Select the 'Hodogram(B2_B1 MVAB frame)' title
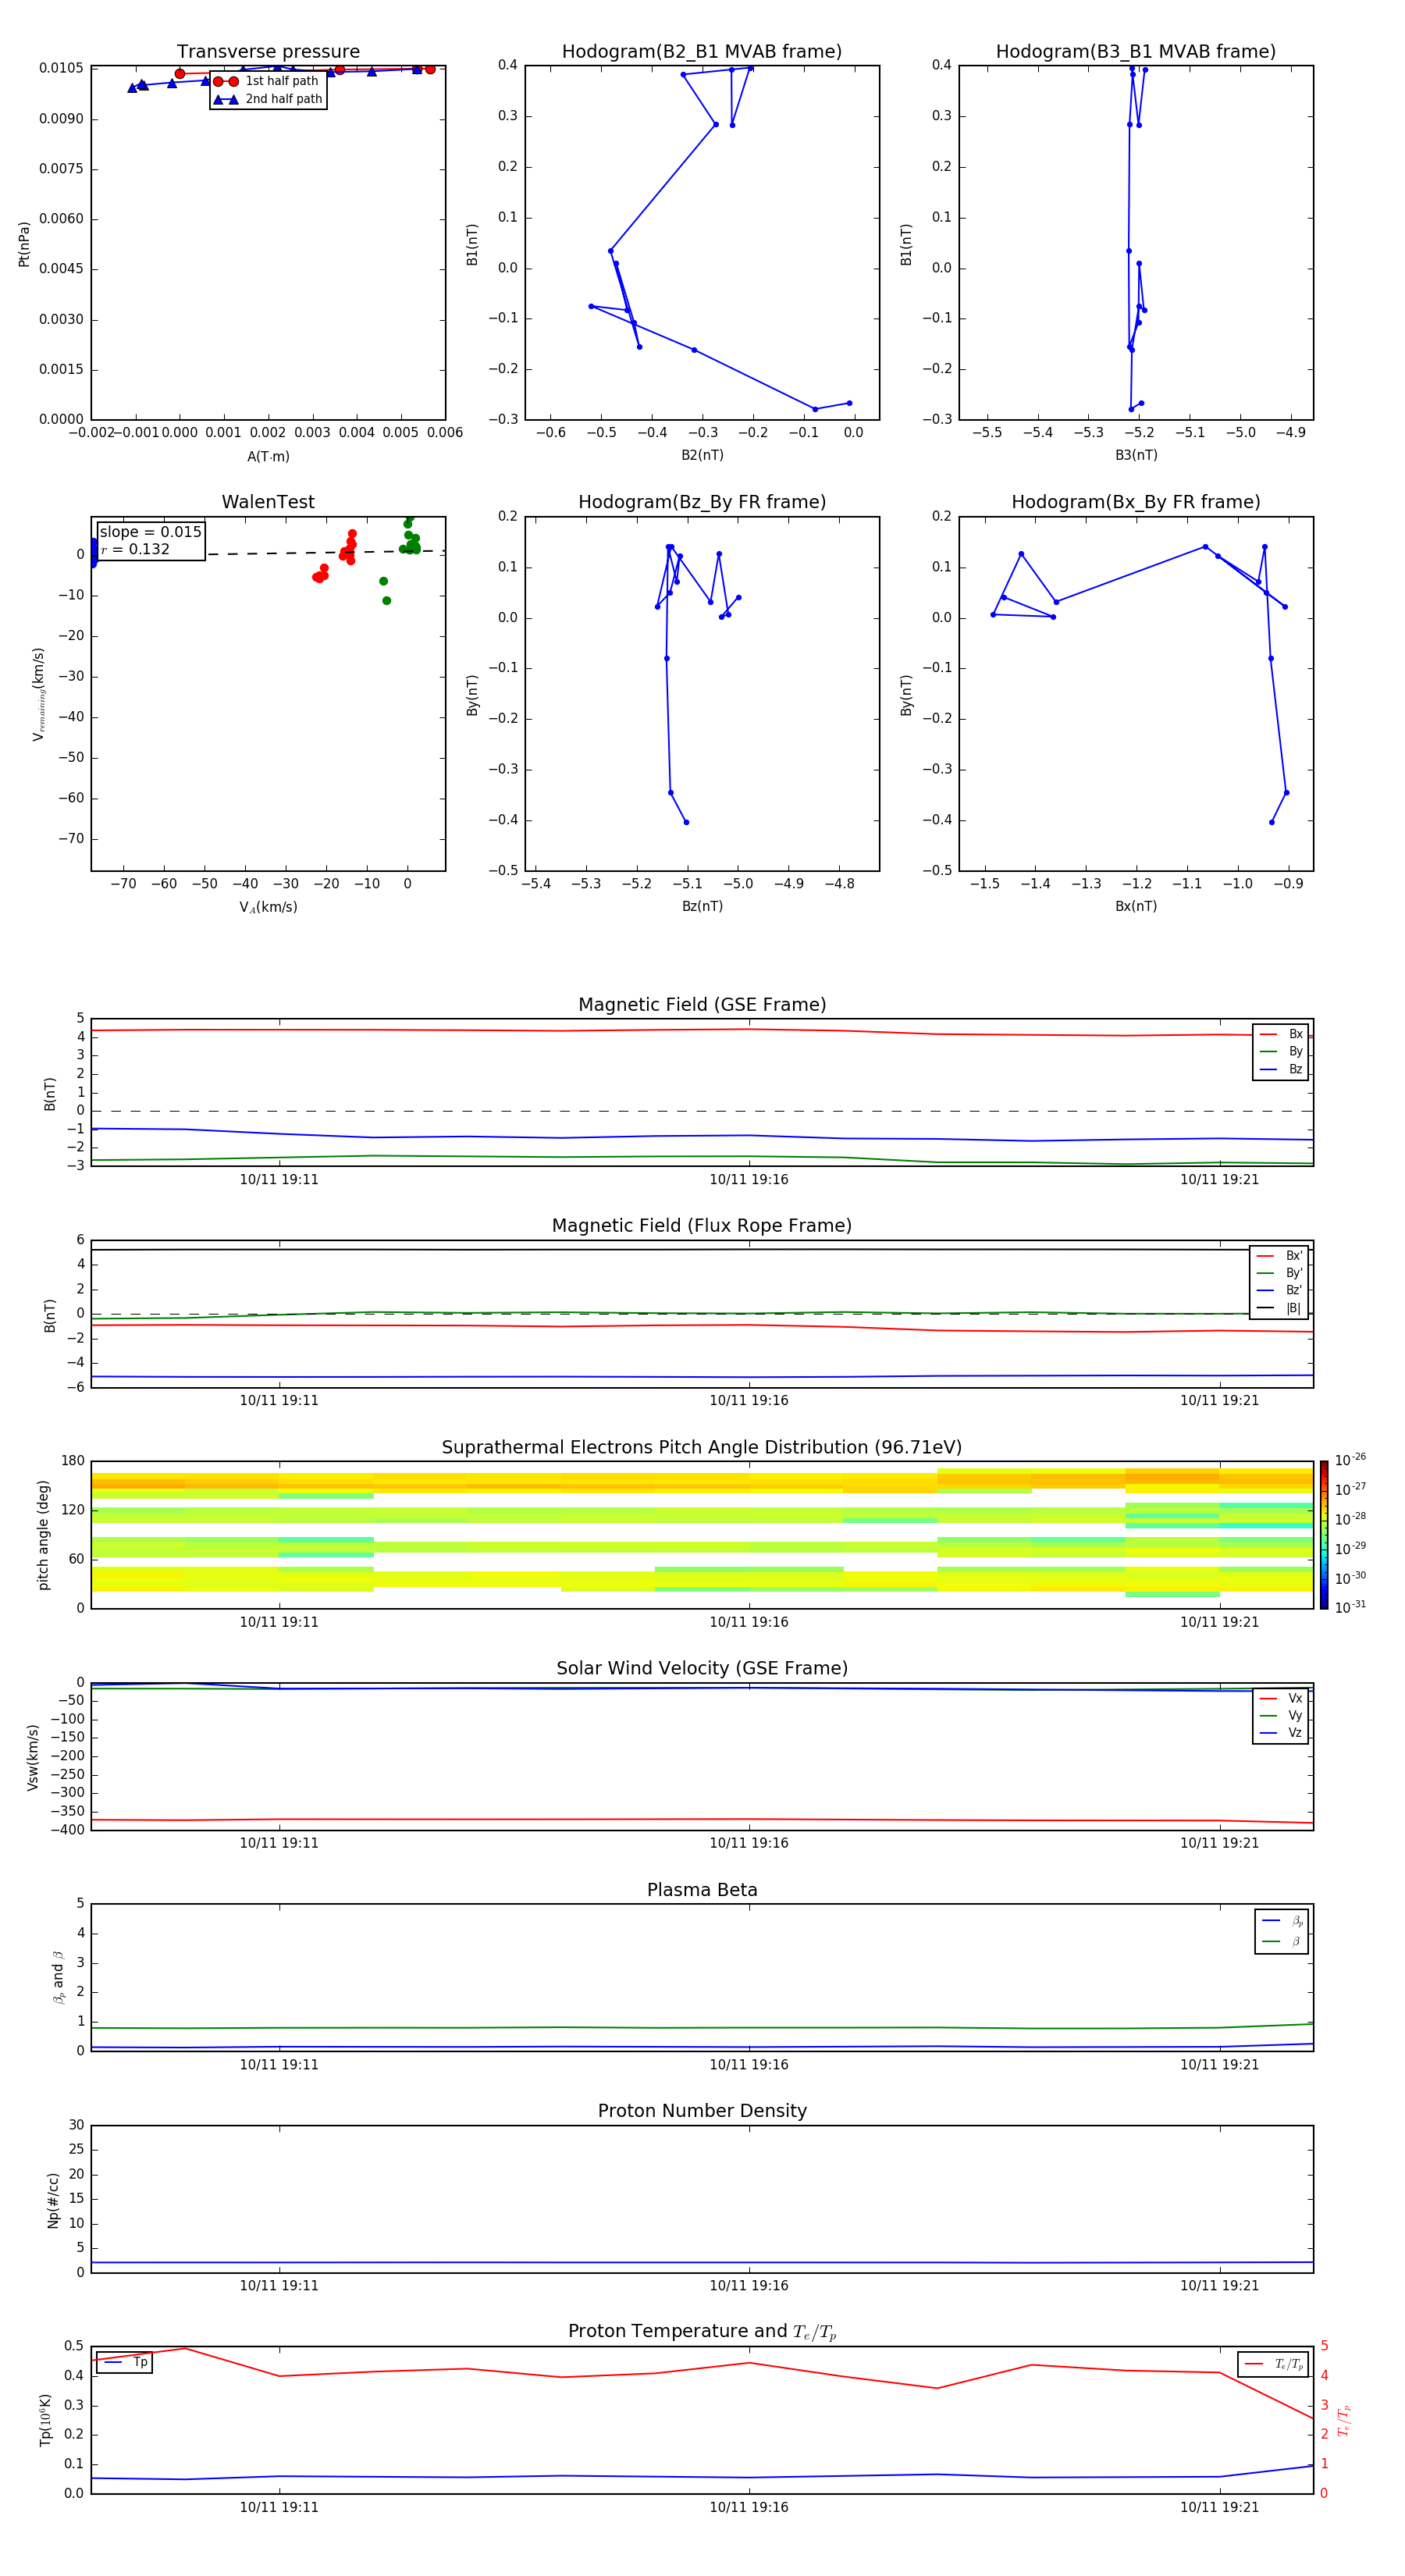This screenshot has width=1405, height=2576. point(702,51)
